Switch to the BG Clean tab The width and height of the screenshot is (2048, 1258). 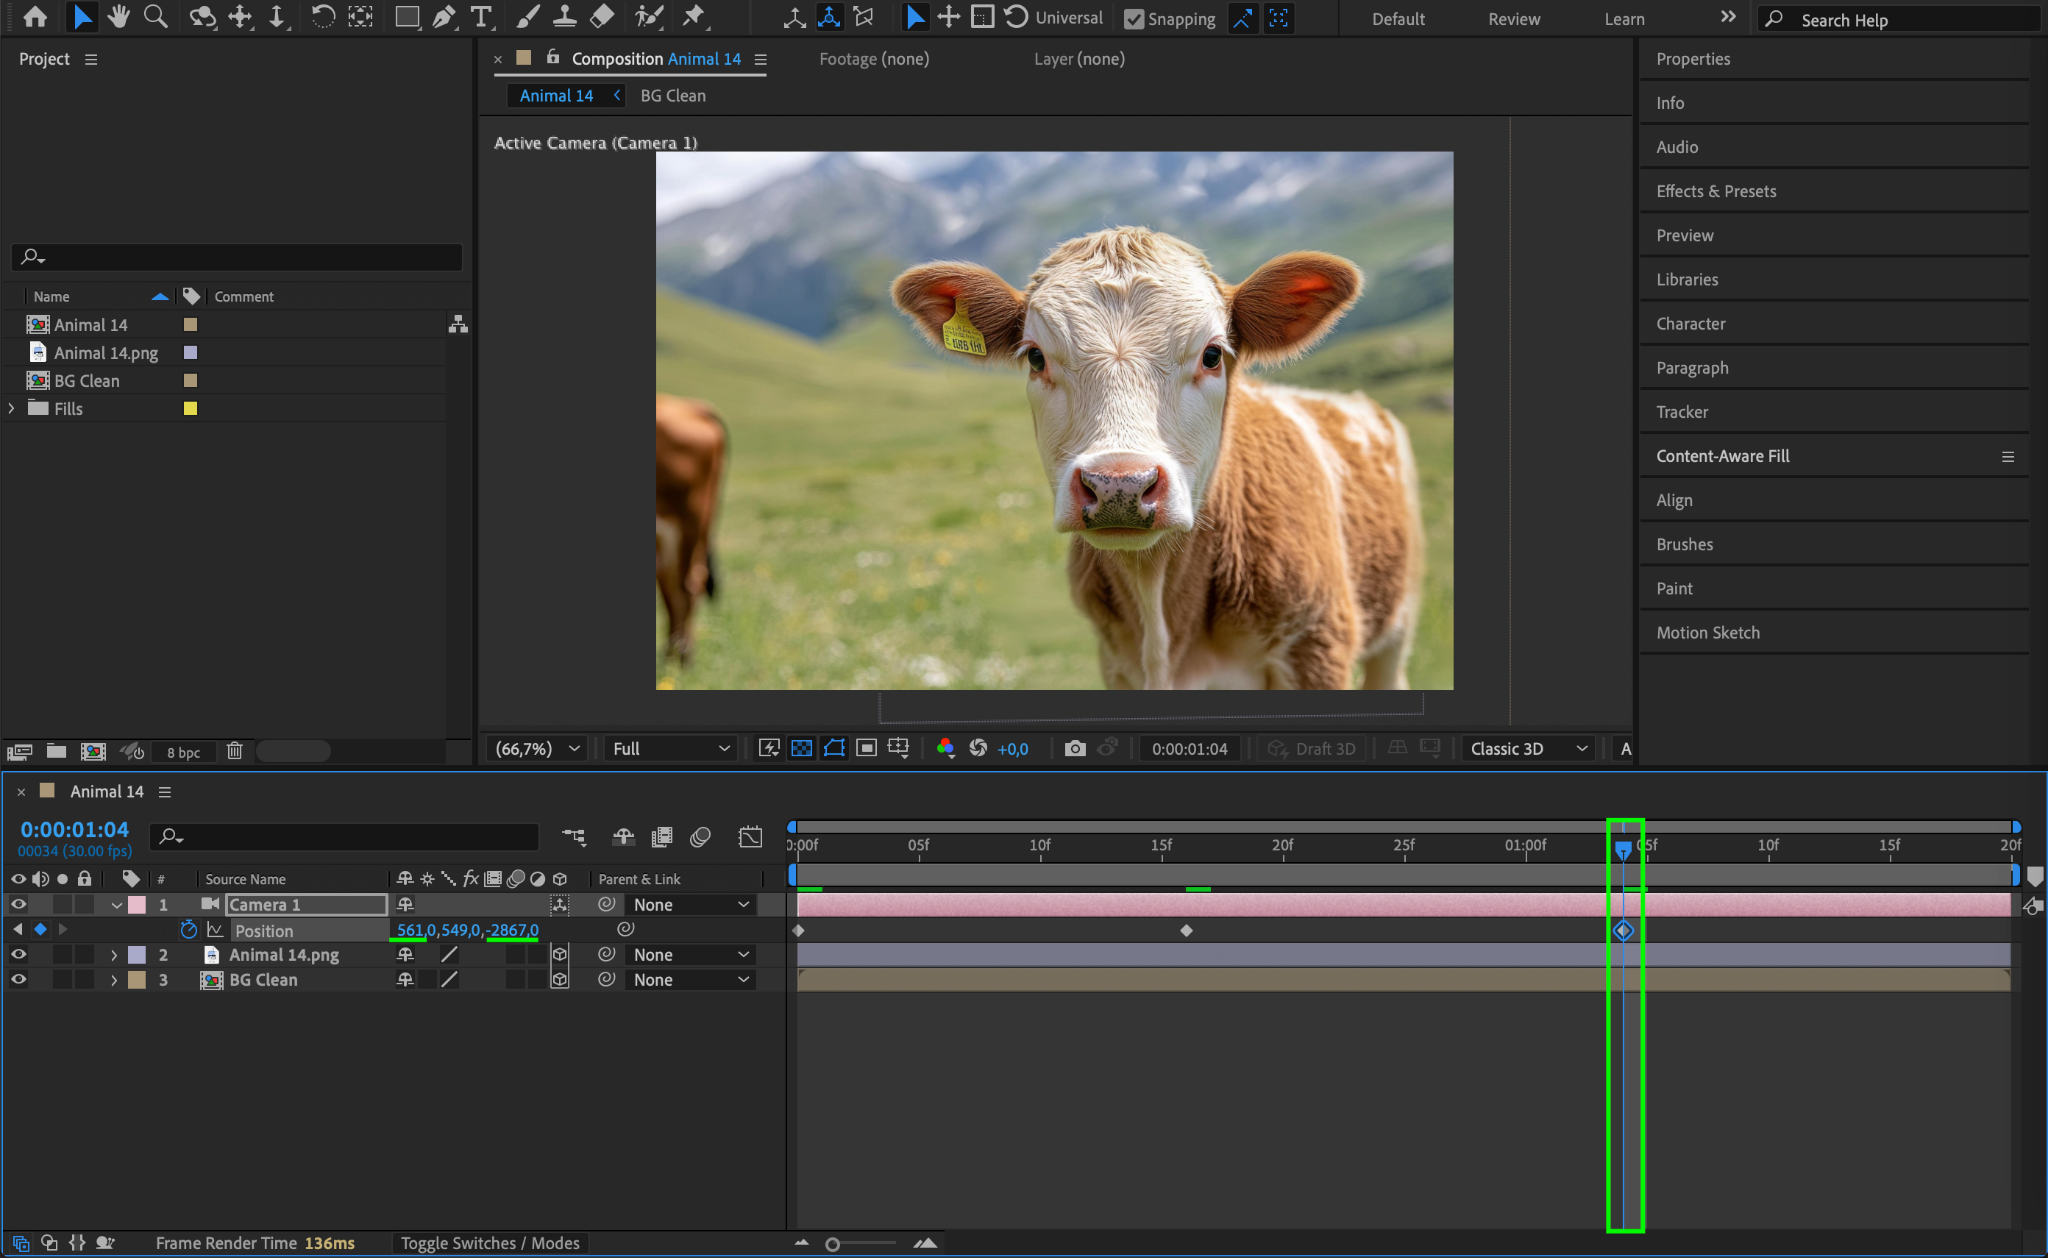point(672,96)
